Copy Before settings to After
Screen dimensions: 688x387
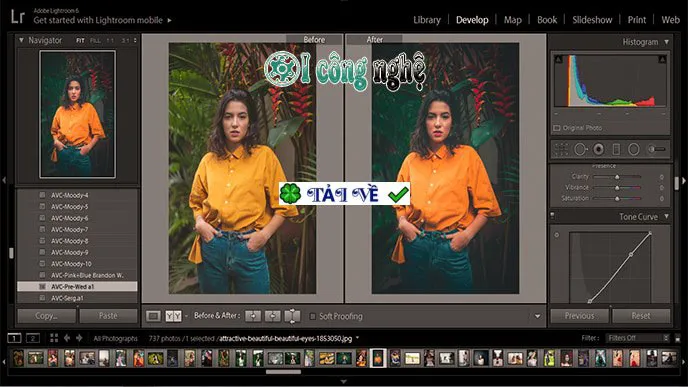253,316
